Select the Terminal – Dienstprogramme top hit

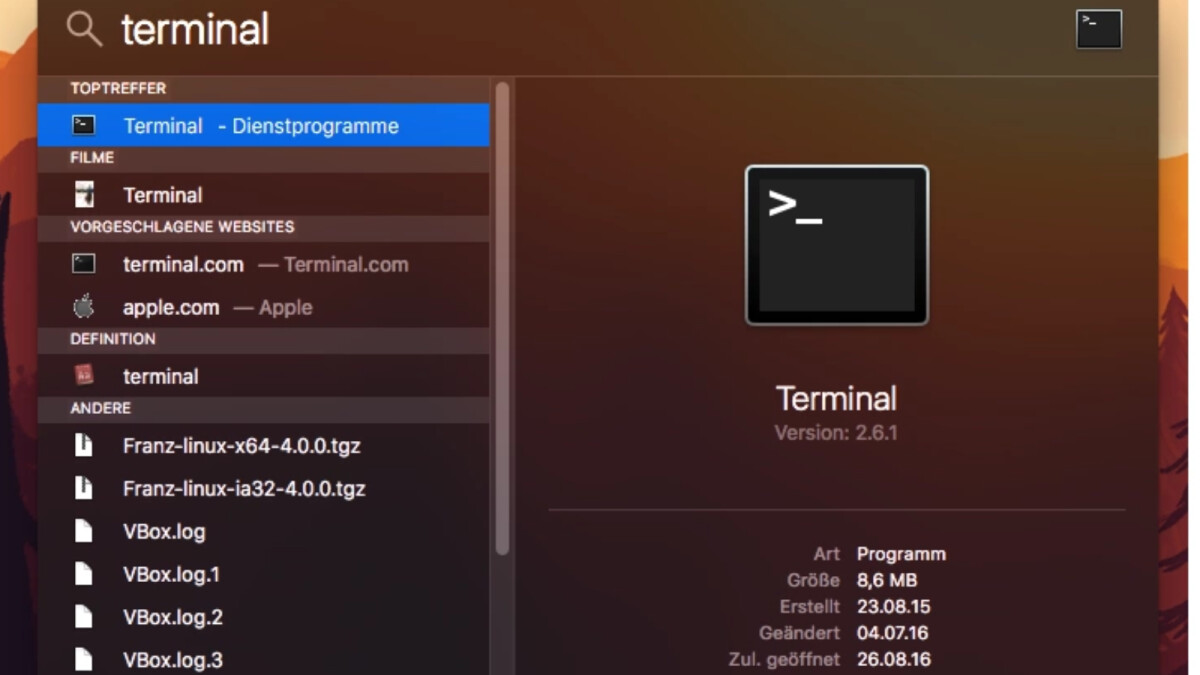pyautogui.click(x=262, y=126)
